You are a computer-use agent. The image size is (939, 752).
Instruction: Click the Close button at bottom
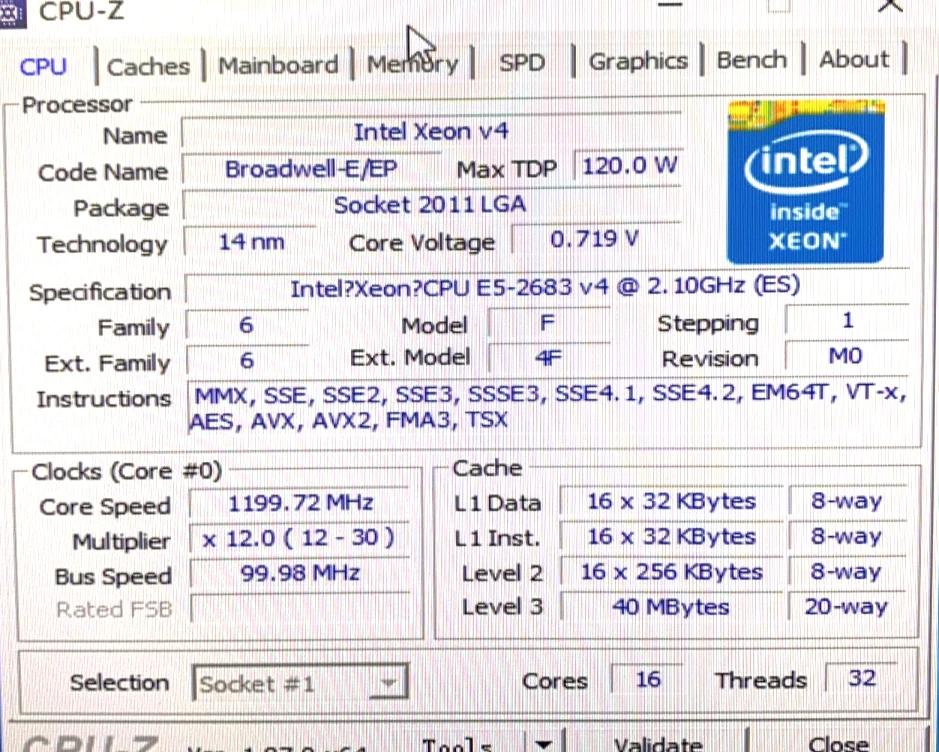pyautogui.click(x=838, y=744)
